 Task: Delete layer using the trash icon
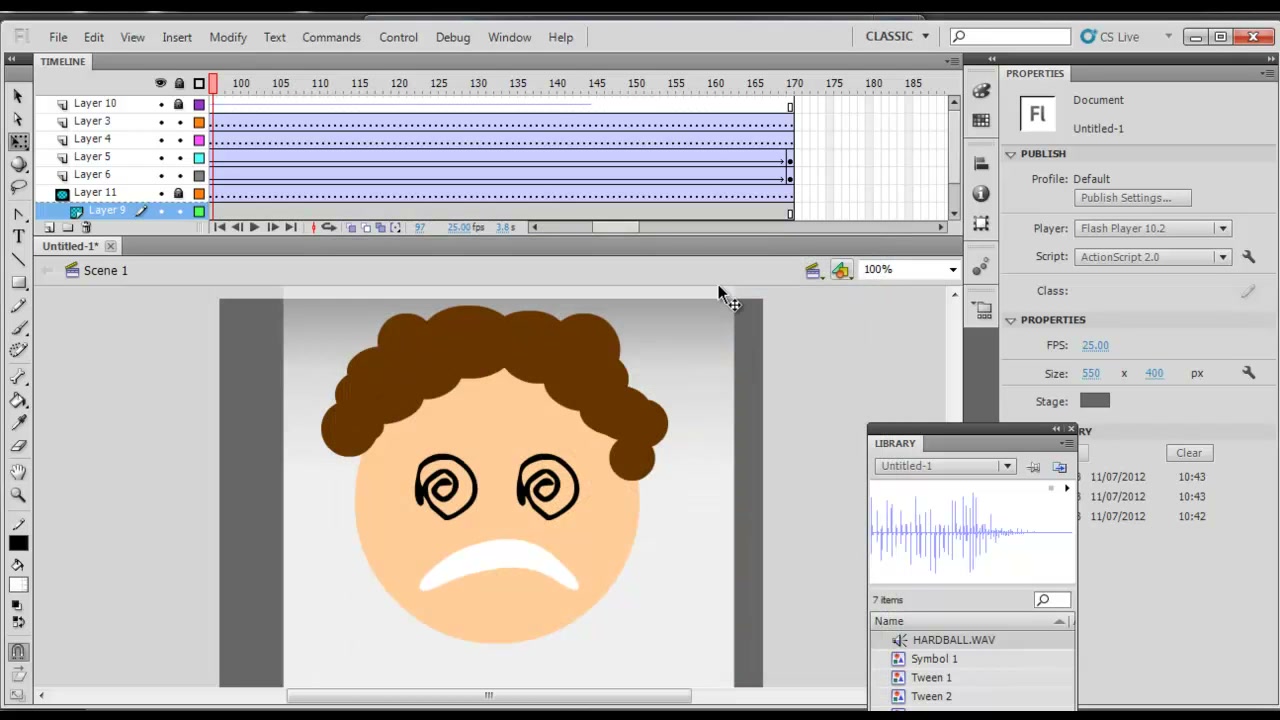pos(86,228)
